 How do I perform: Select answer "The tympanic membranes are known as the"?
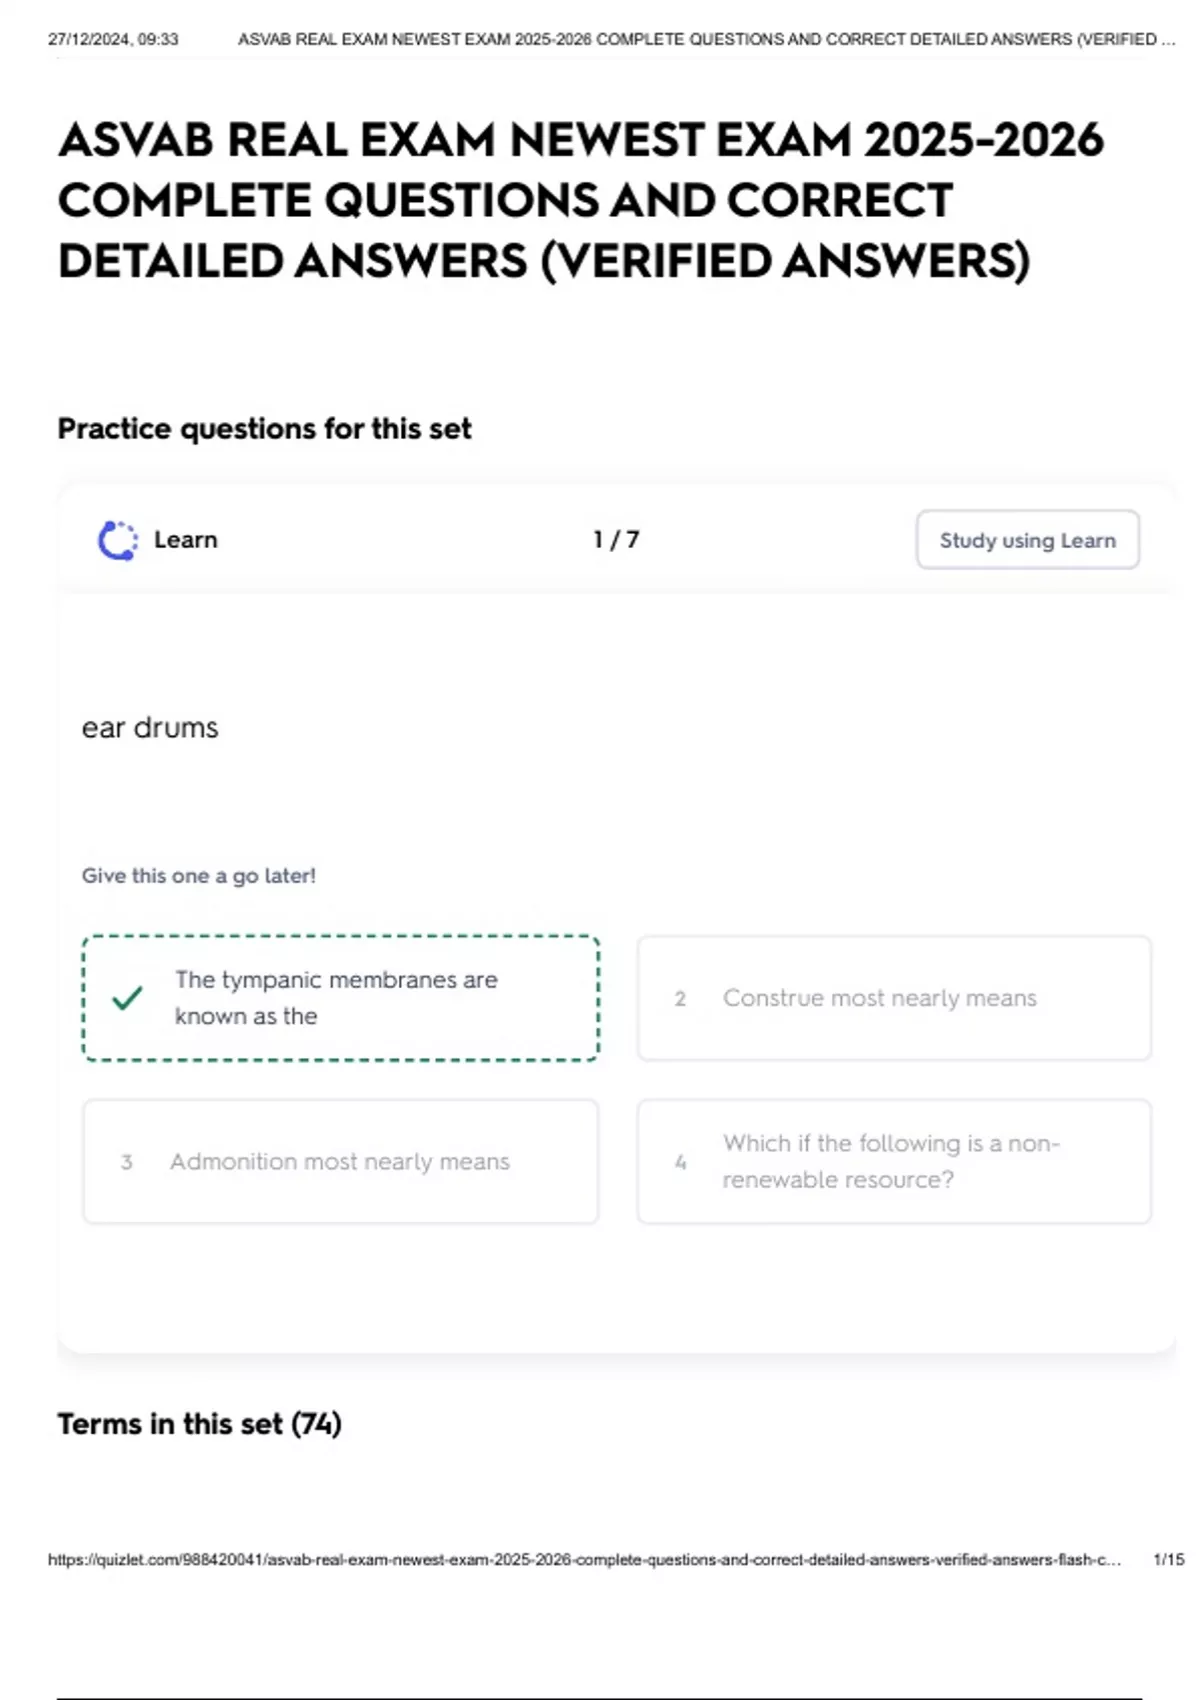341,998
